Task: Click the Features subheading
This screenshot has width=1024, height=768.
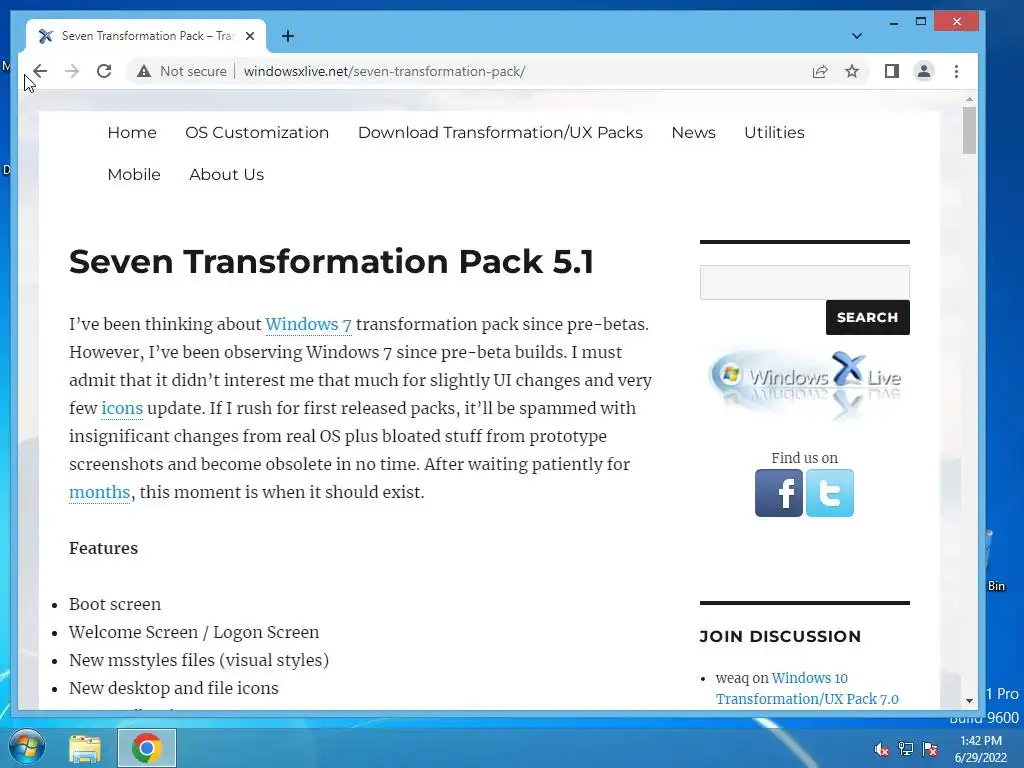Action: (103, 548)
